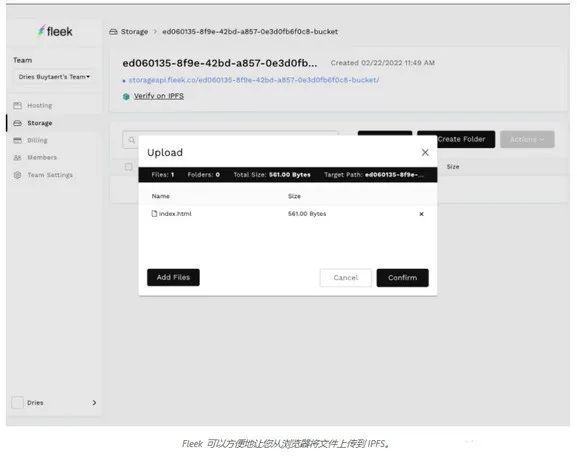Click the Created 02/22/2022 timestamp
The image size is (577, 472).
(383, 63)
